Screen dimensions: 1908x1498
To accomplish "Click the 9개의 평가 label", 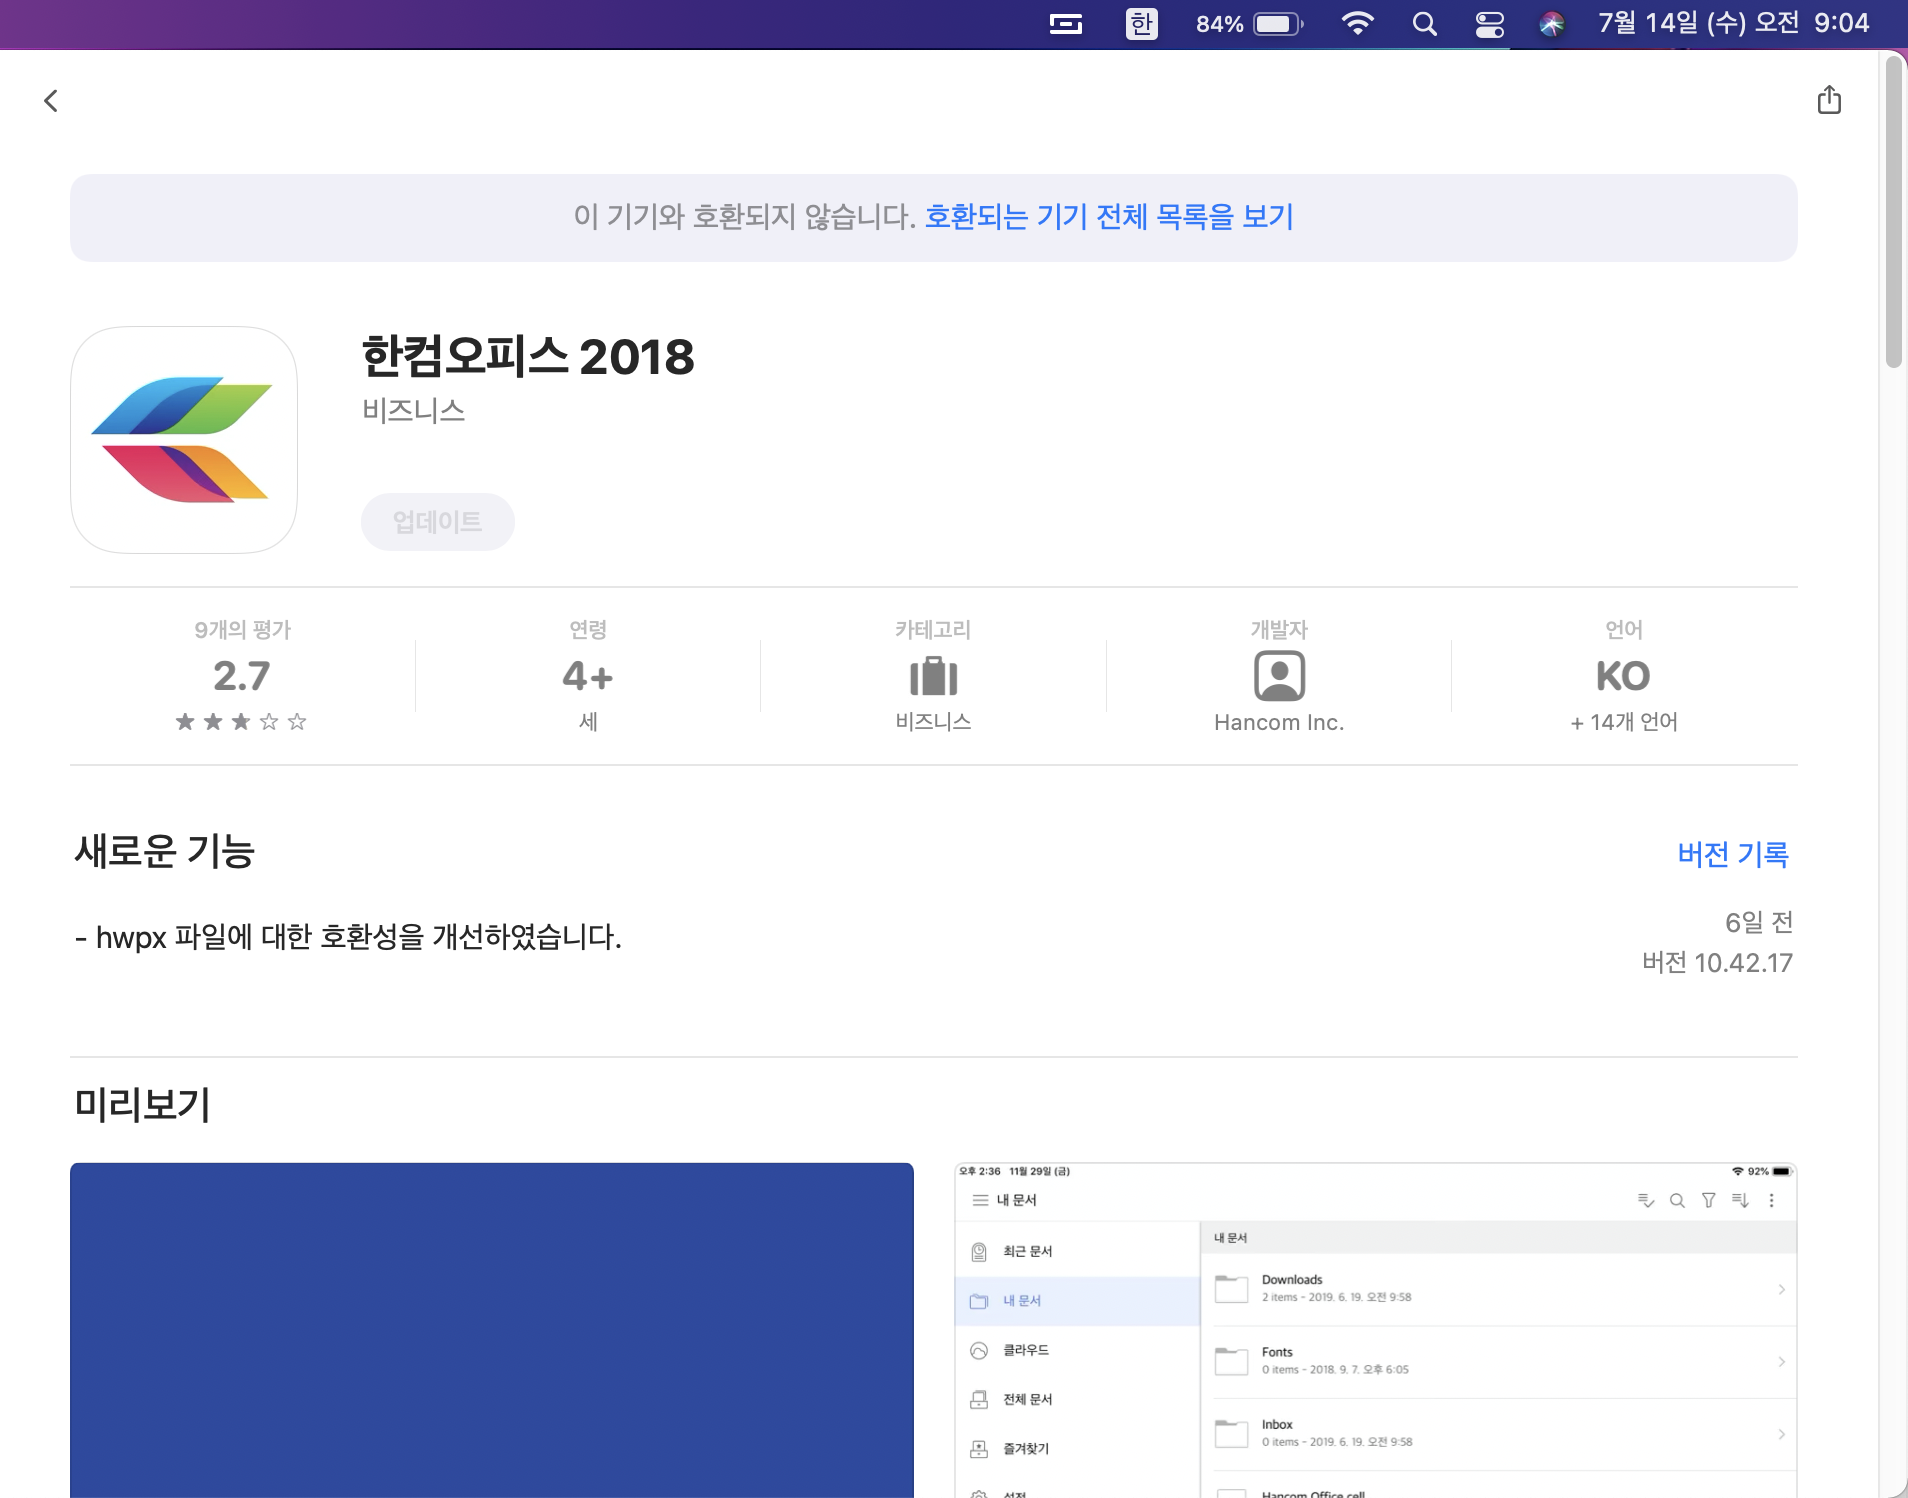I will (x=243, y=630).
